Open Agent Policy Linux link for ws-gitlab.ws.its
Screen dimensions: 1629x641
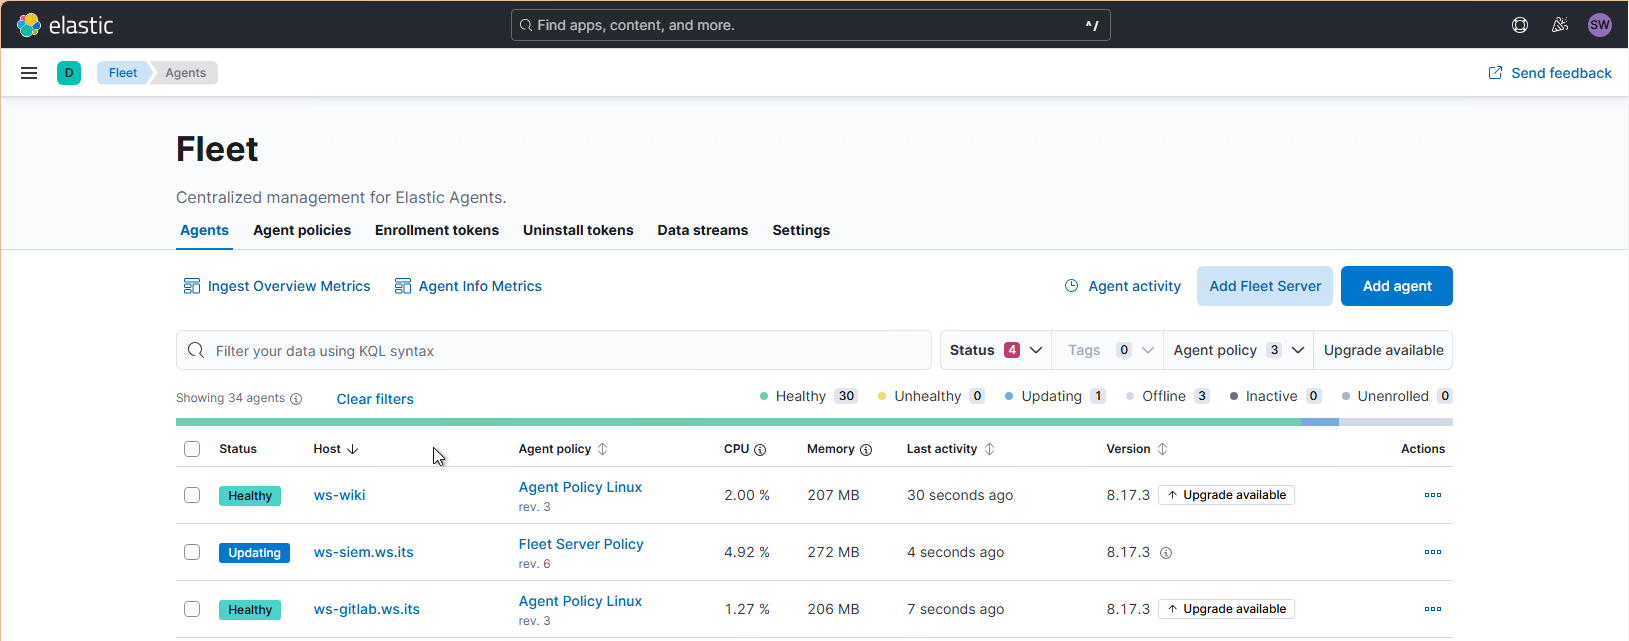(580, 601)
